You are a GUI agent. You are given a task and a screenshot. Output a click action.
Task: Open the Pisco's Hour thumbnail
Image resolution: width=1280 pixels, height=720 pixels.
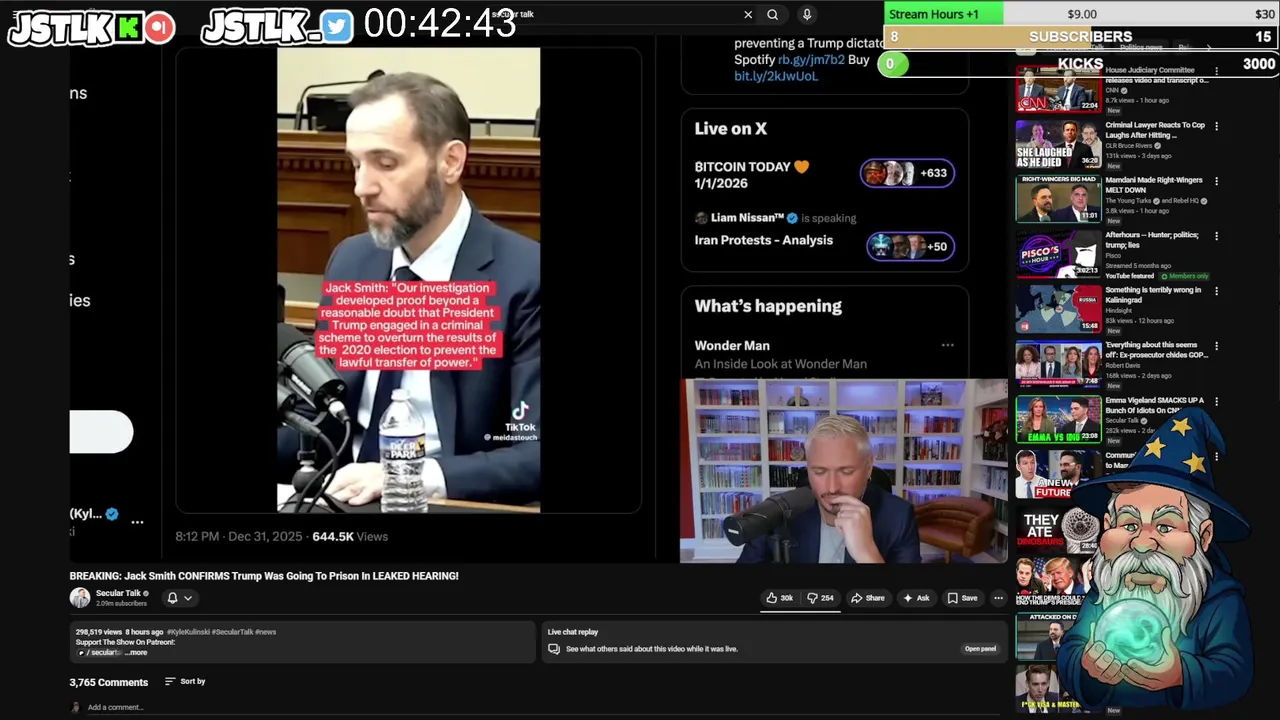point(1058,254)
